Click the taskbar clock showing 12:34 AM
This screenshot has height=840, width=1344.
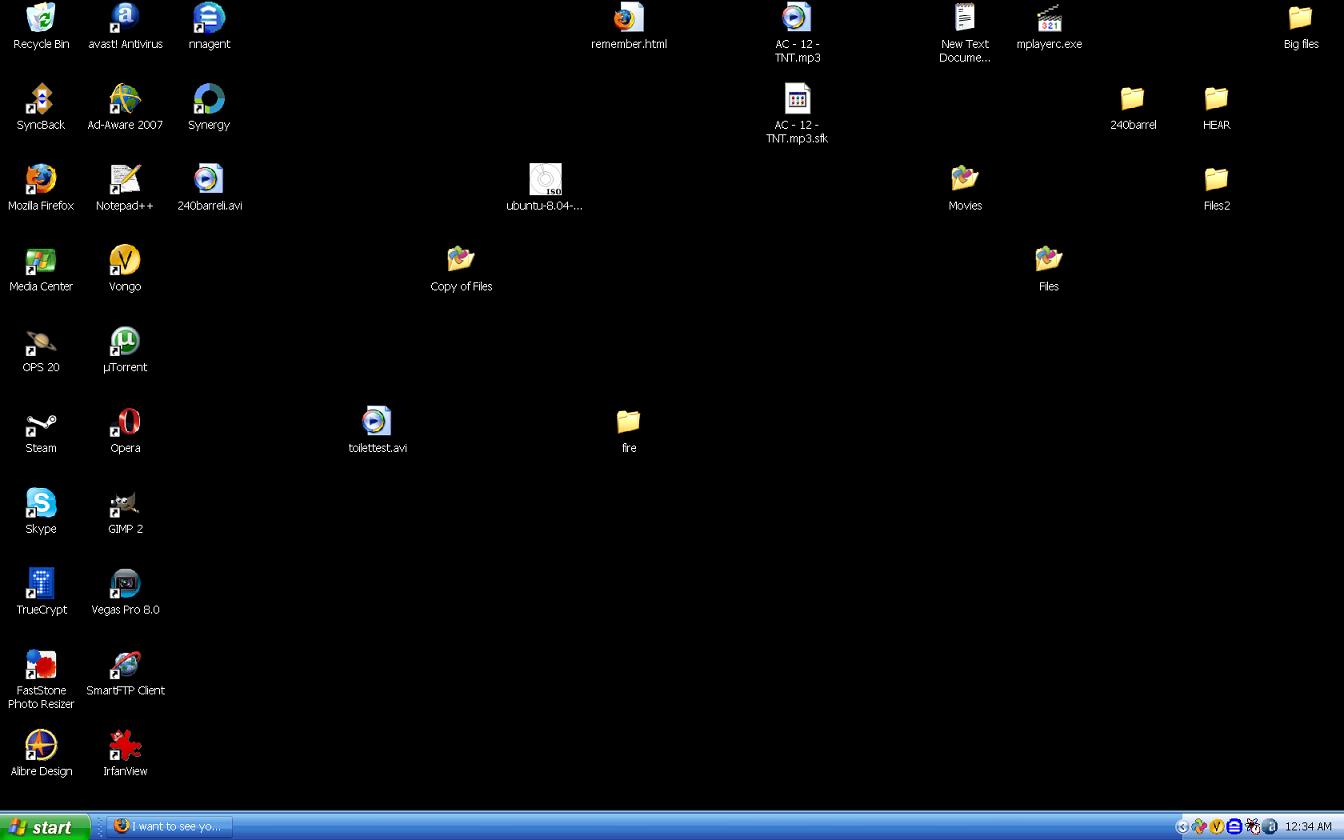point(1308,827)
